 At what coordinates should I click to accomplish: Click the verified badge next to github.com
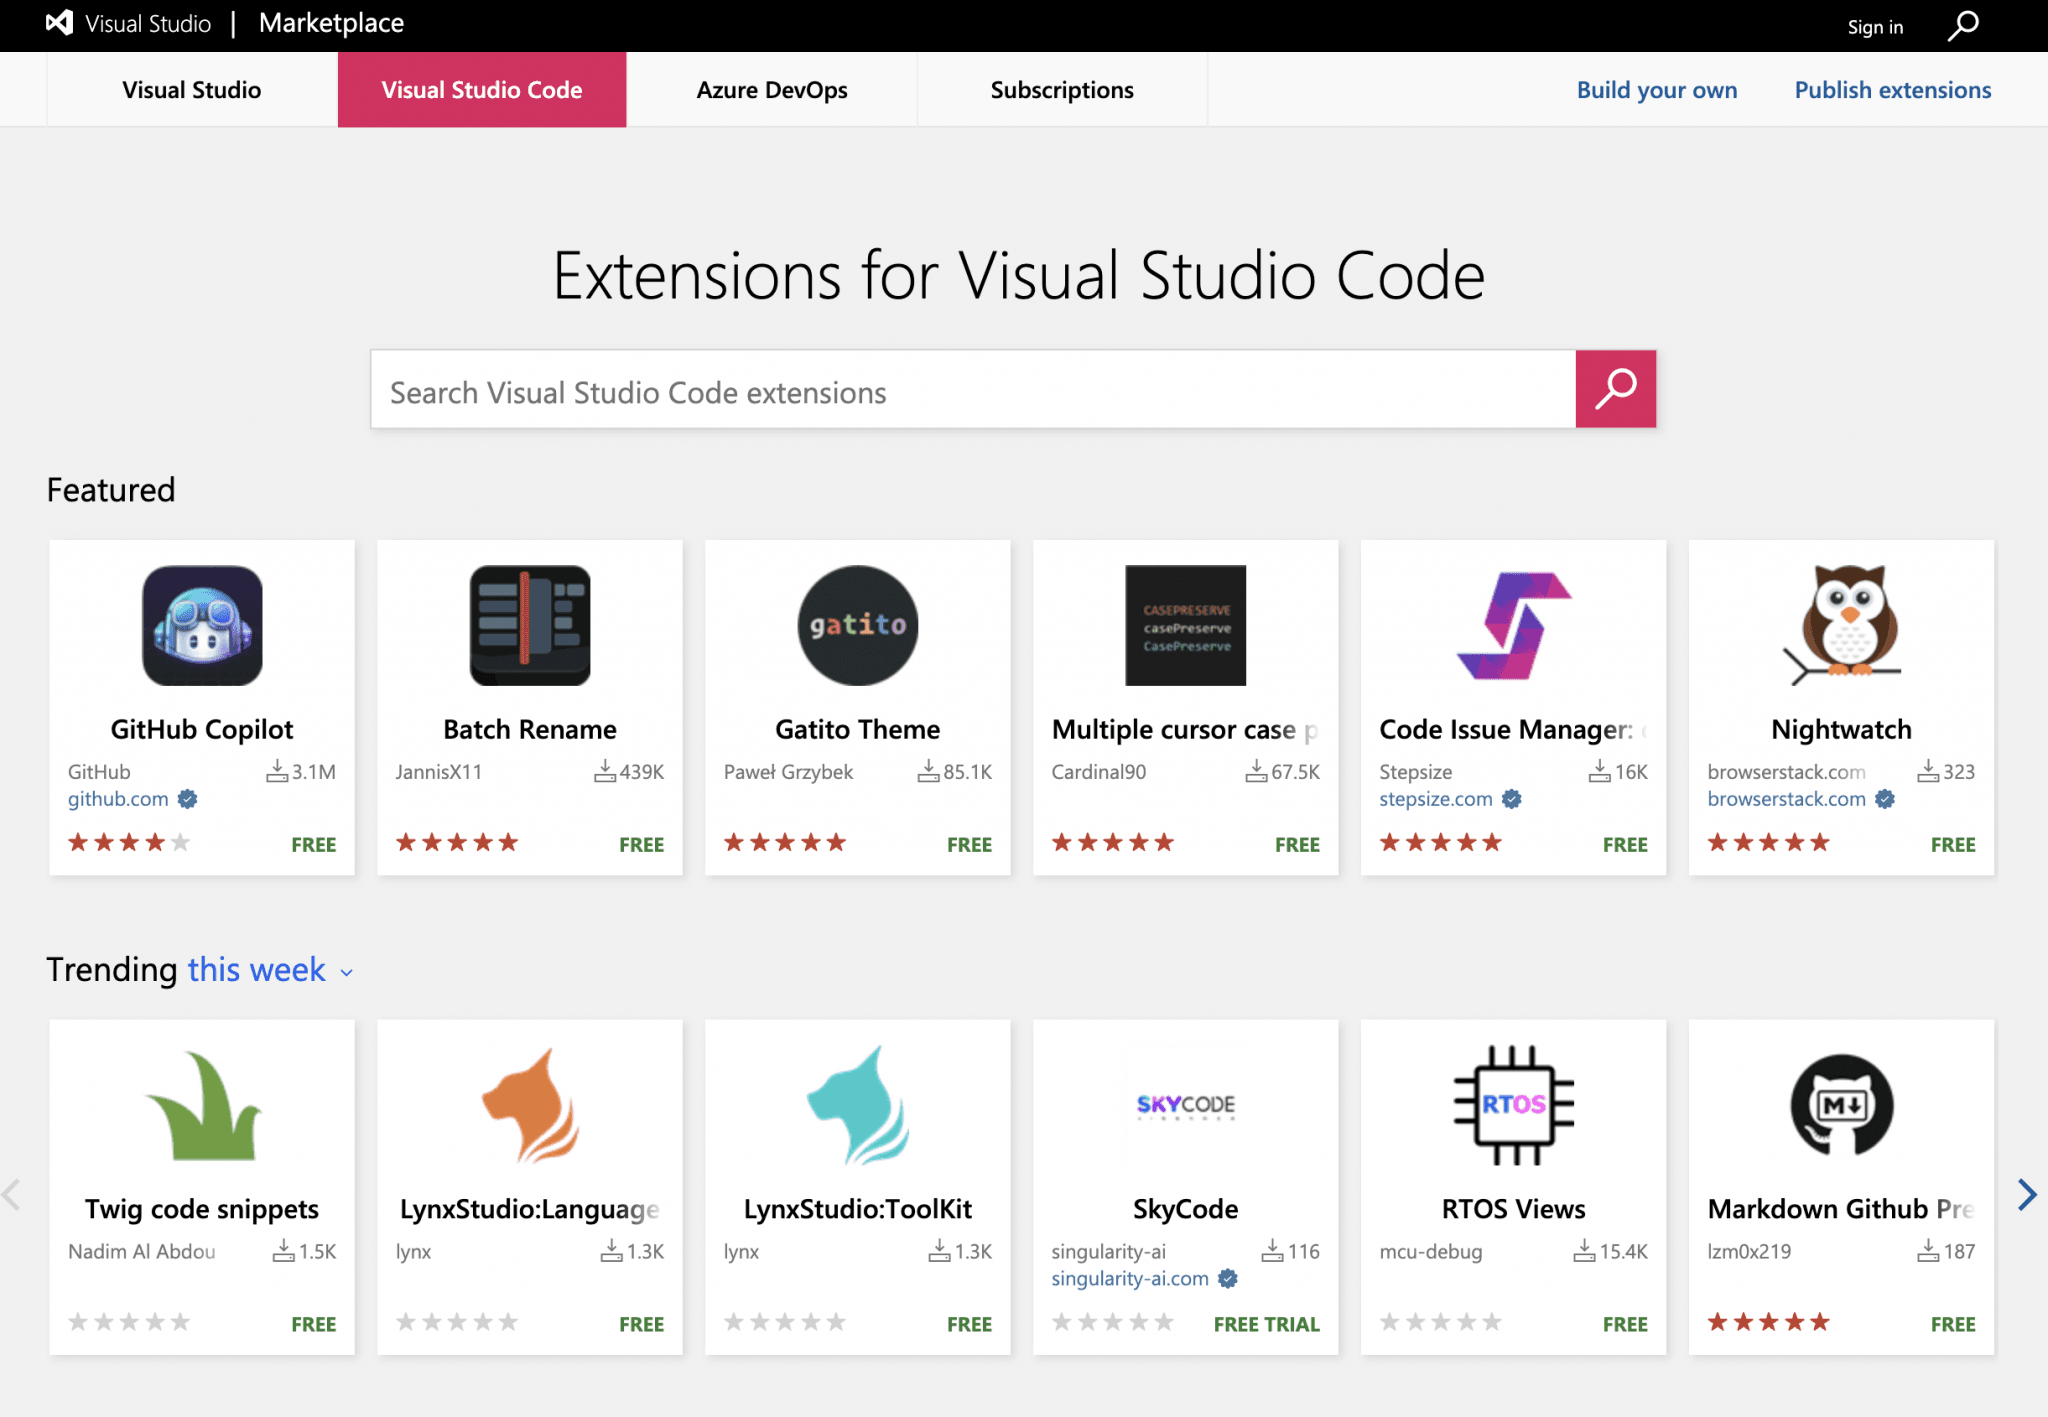[x=188, y=799]
